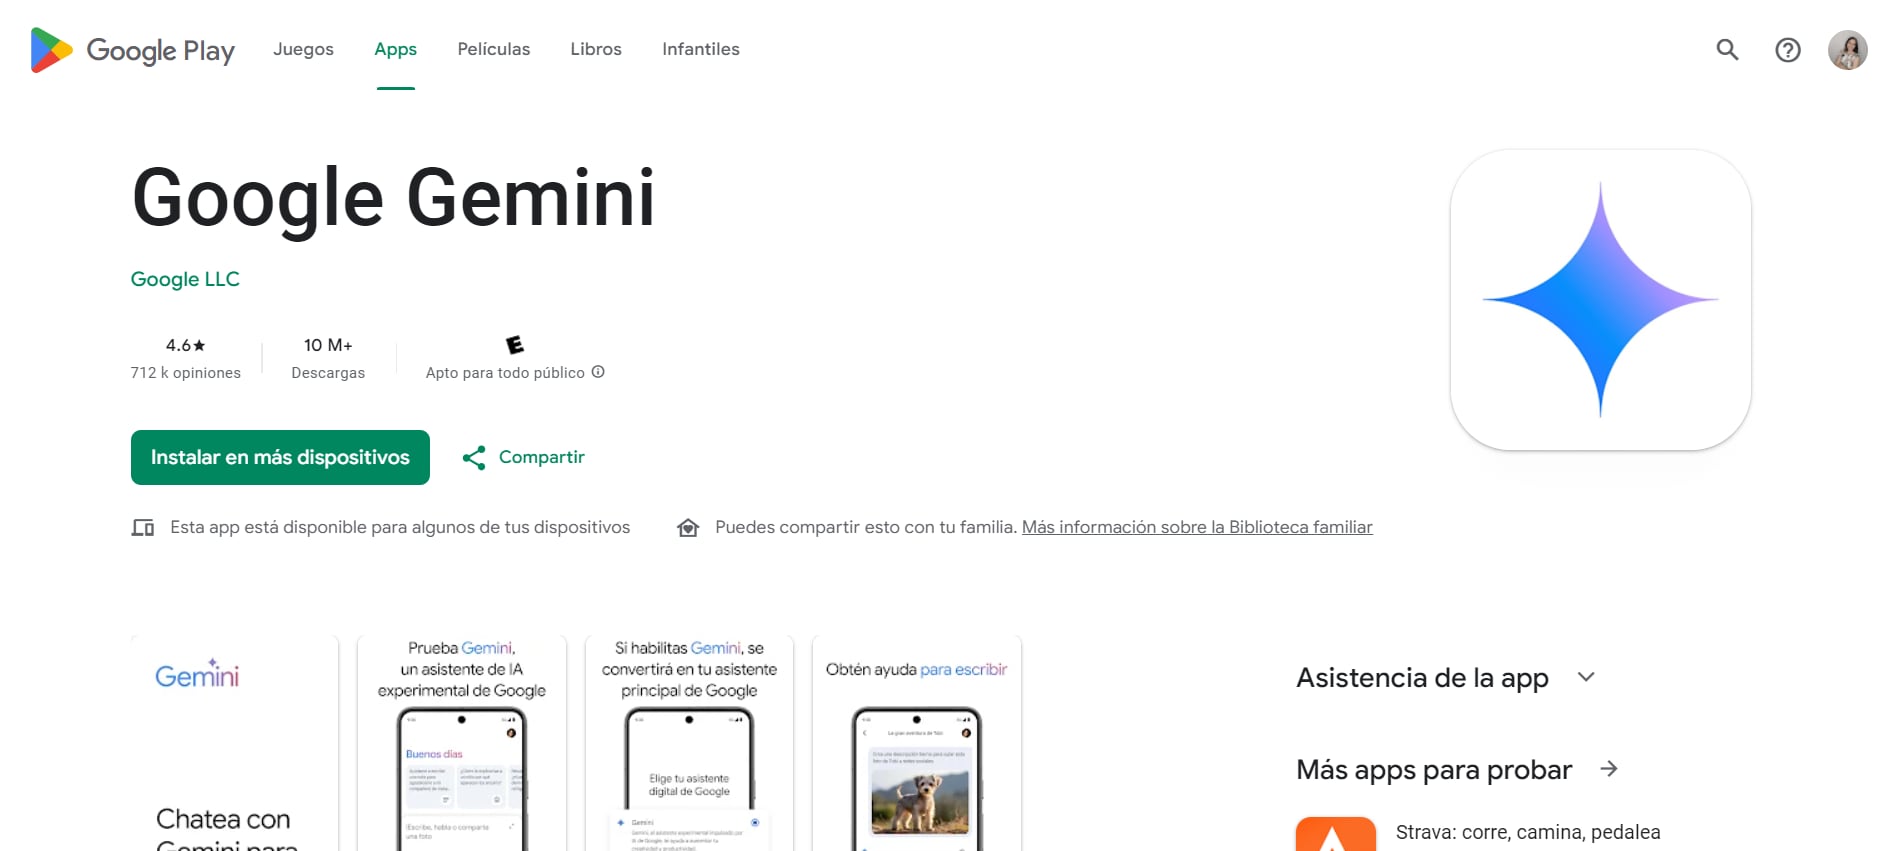Image resolution: width=1879 pixels, height=851 pixels.
Task: Switch to the Infantiles tab
Action: pyautogui.click(x=700, y=49)
